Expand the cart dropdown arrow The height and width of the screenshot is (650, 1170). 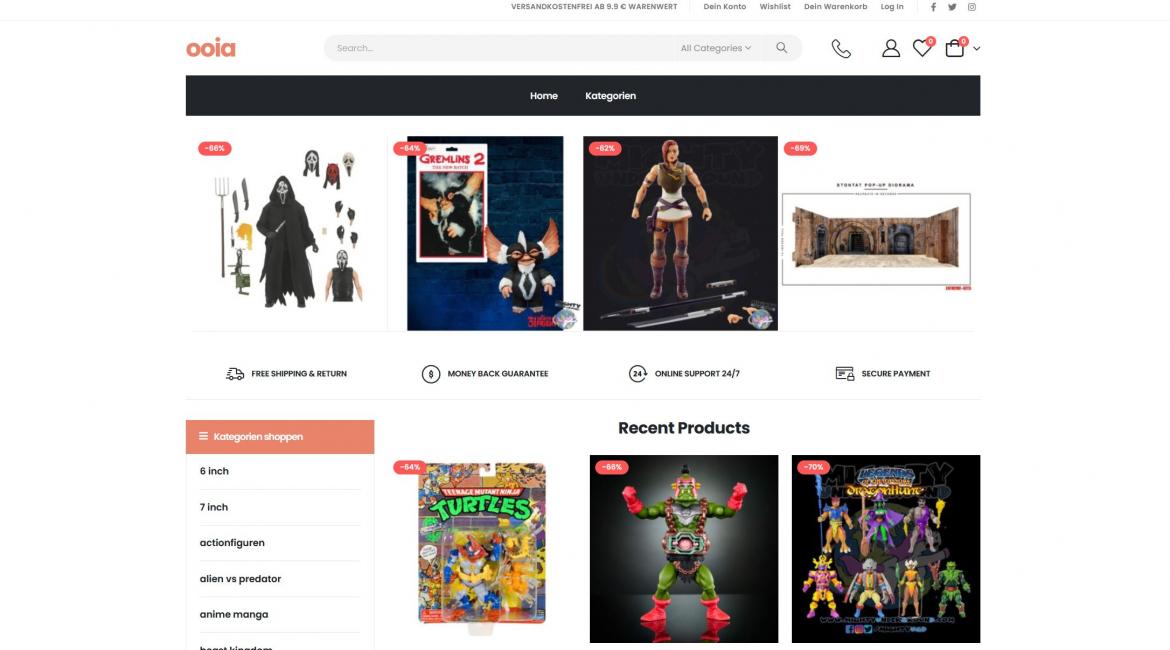[976, 49]
